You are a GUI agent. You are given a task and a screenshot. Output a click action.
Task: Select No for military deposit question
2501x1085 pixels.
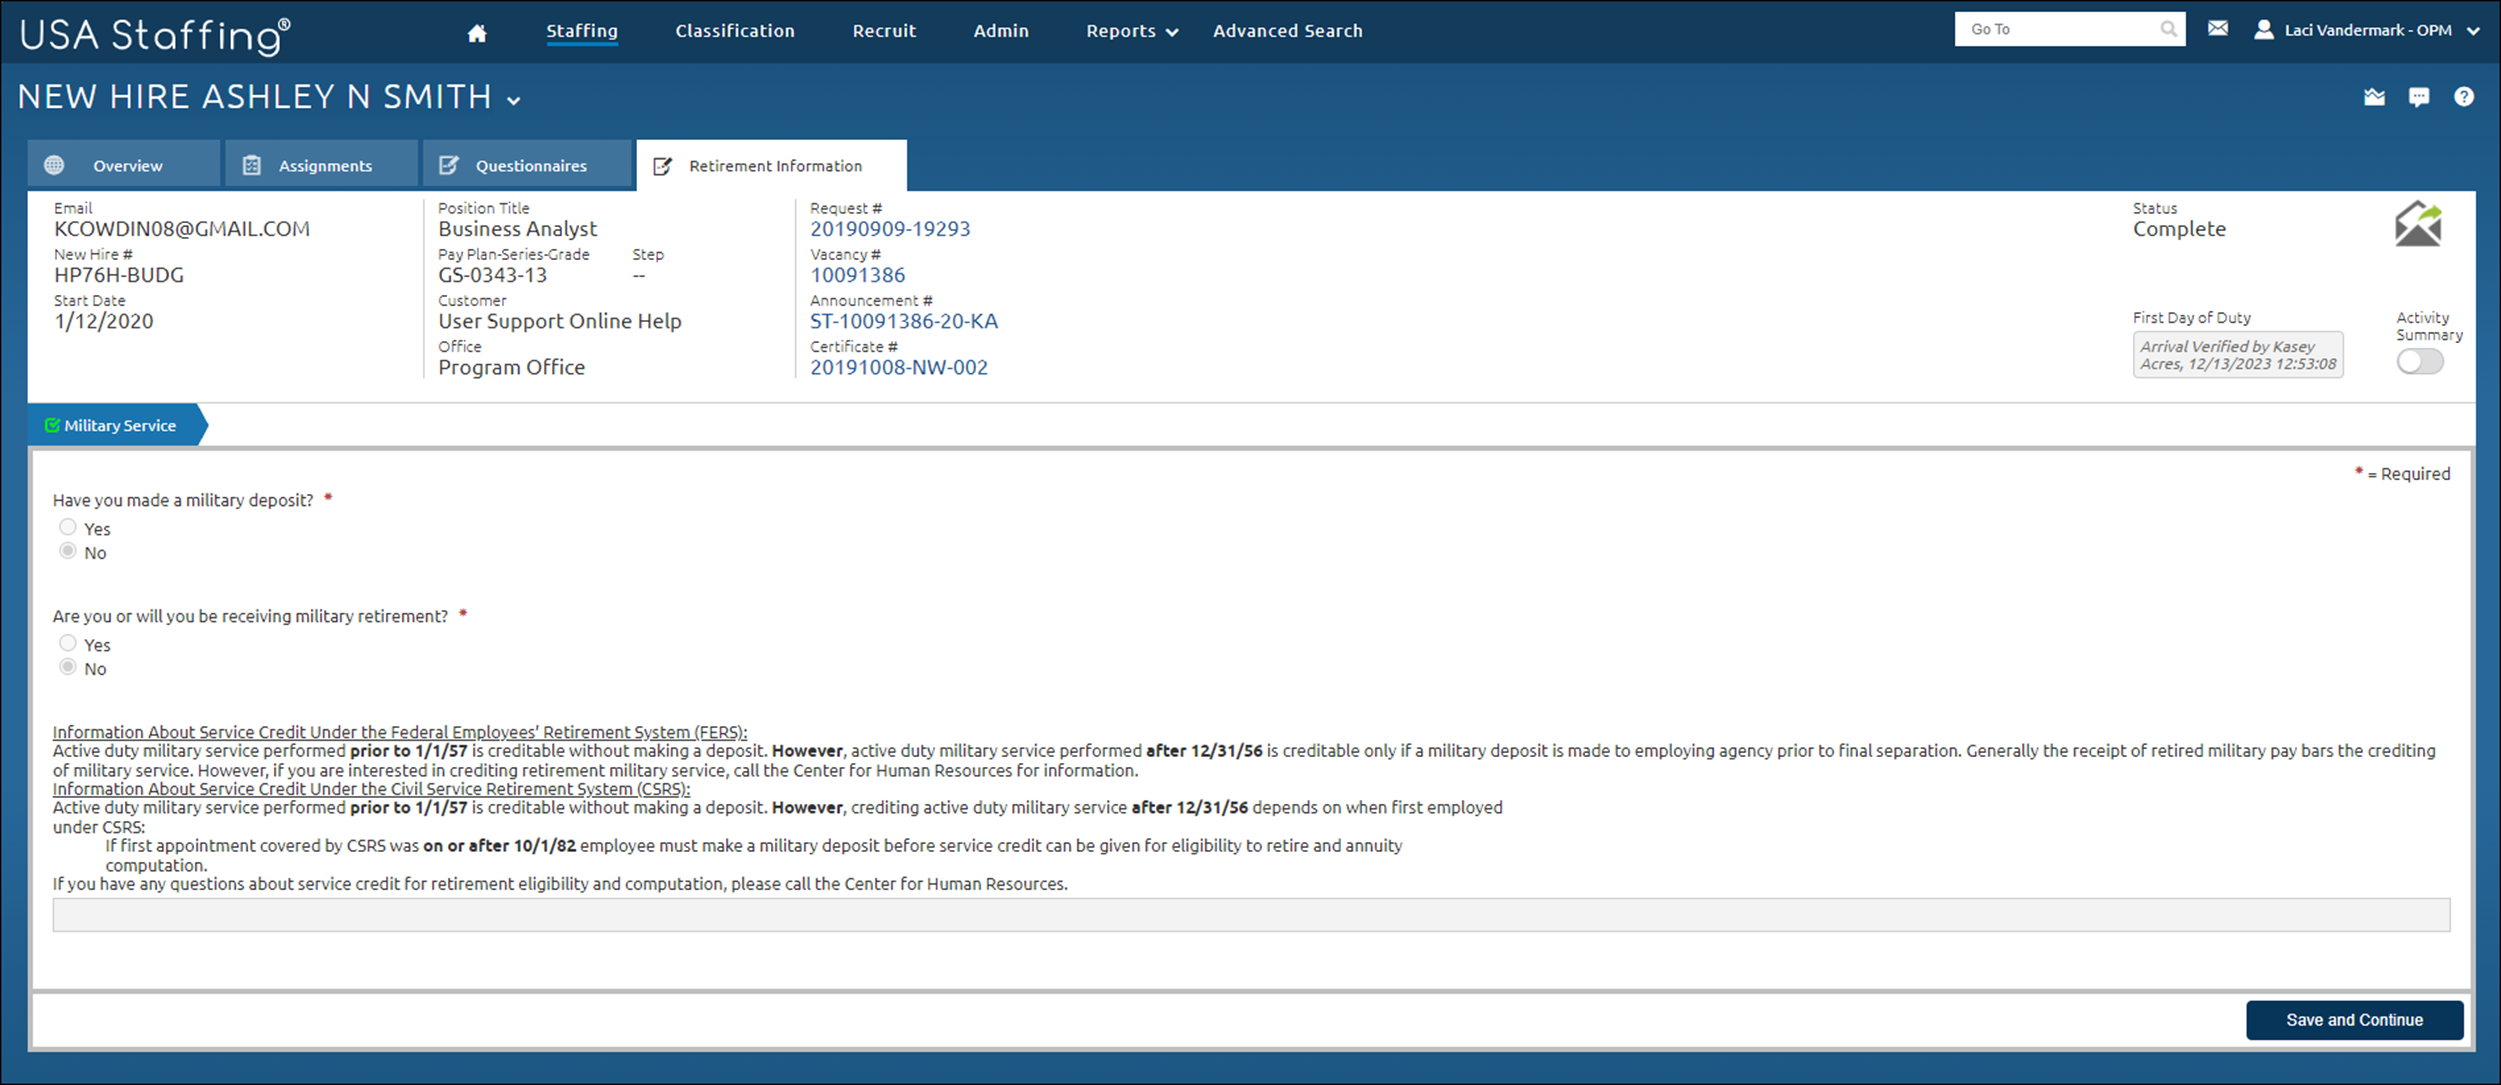(68, 551)
